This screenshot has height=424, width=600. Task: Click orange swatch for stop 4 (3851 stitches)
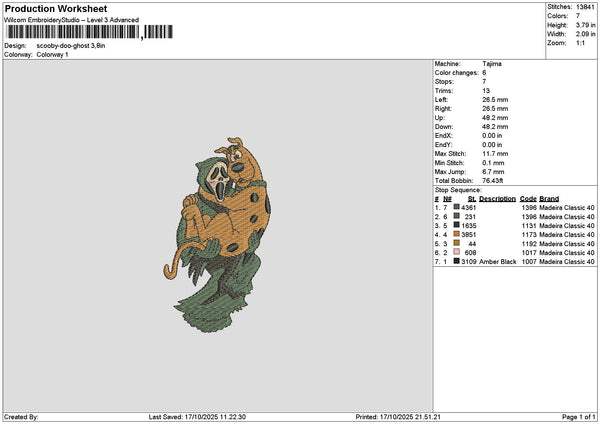pos(457,234)
